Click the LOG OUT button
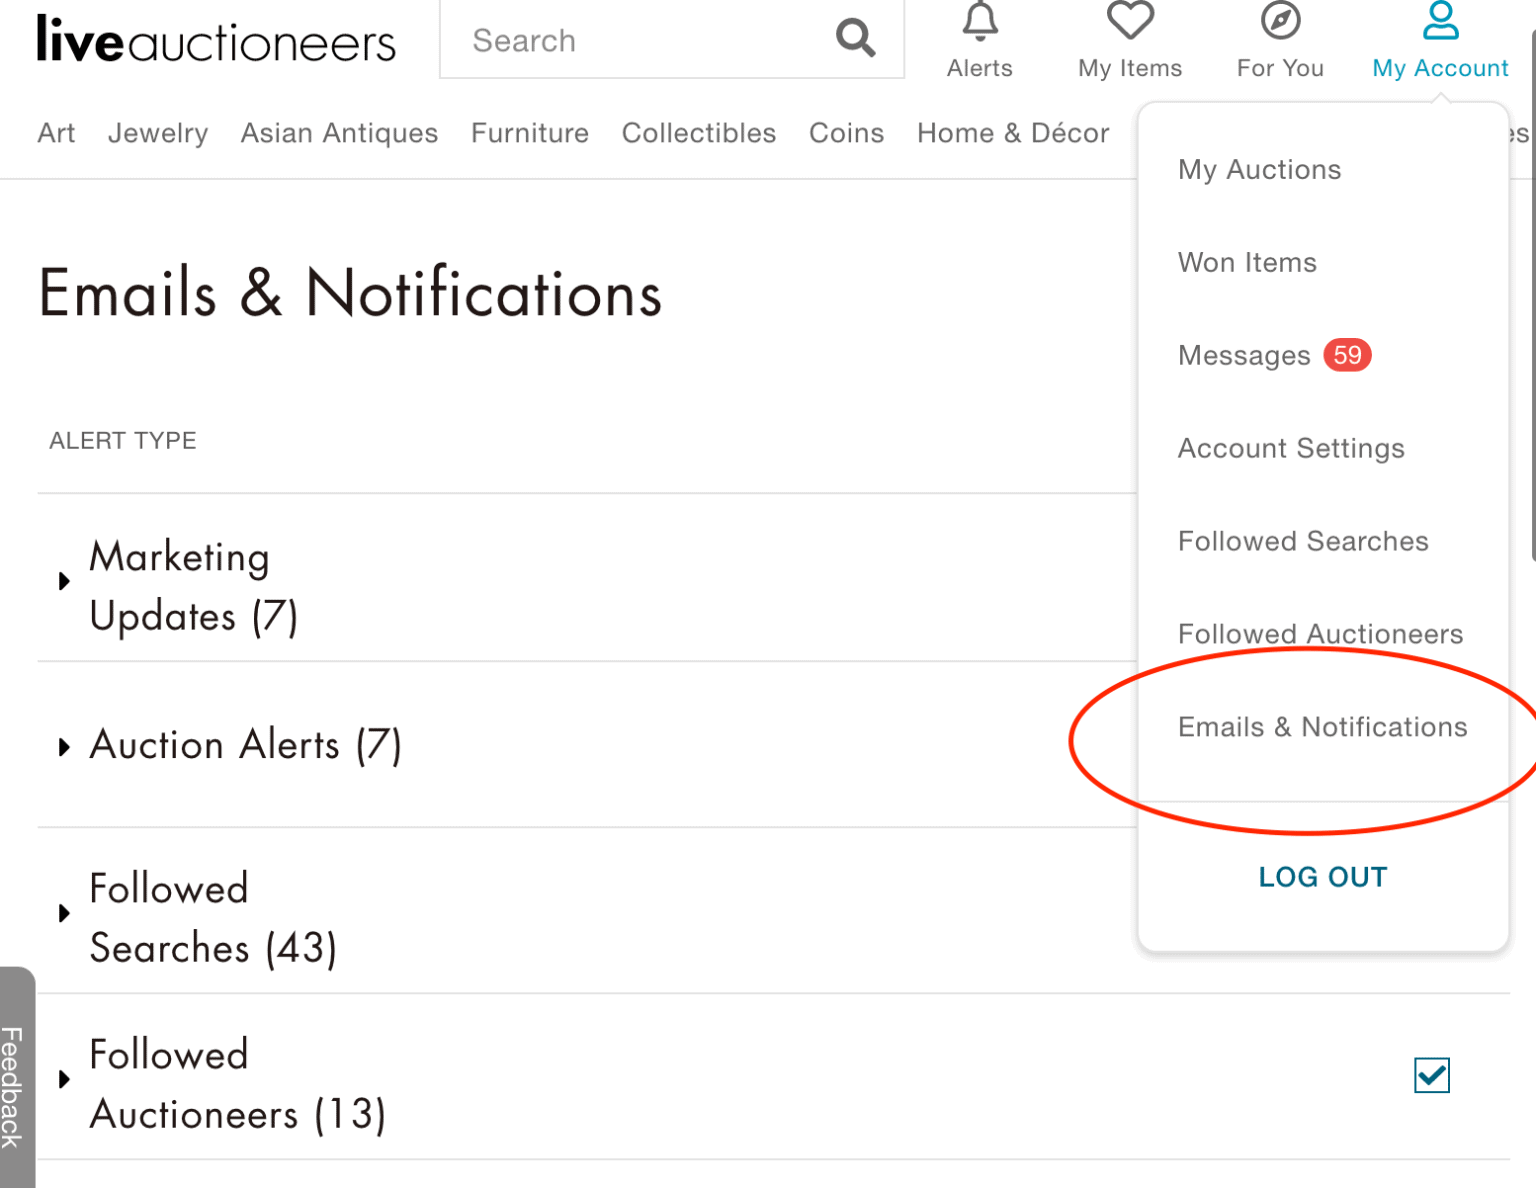 1322,877
